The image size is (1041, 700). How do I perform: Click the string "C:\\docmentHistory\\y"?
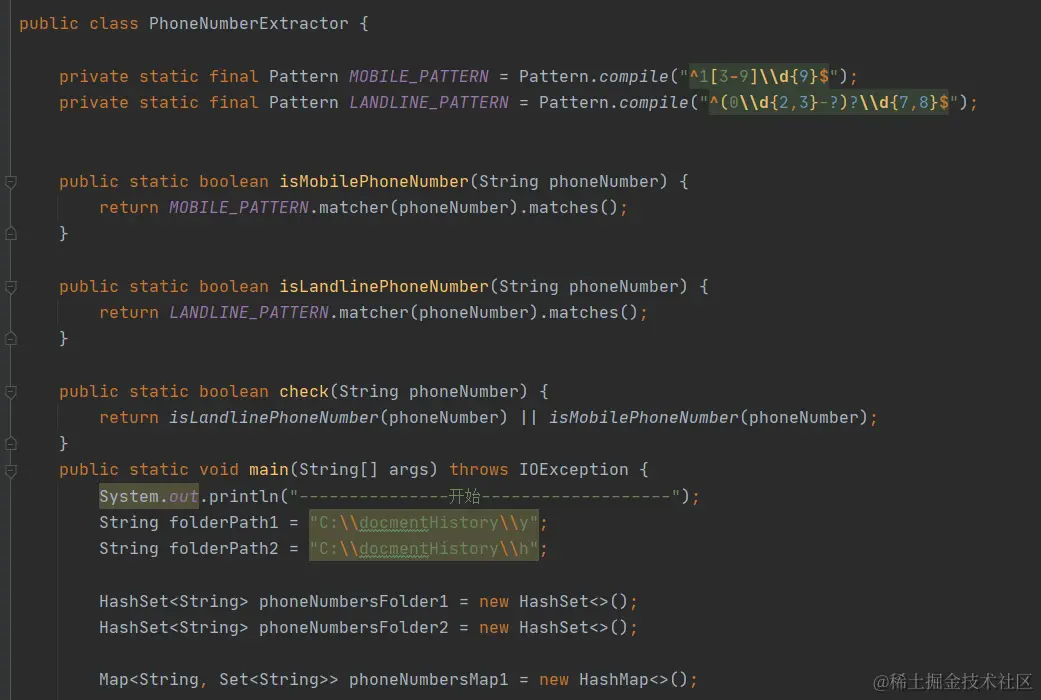(x=424, y=523)
